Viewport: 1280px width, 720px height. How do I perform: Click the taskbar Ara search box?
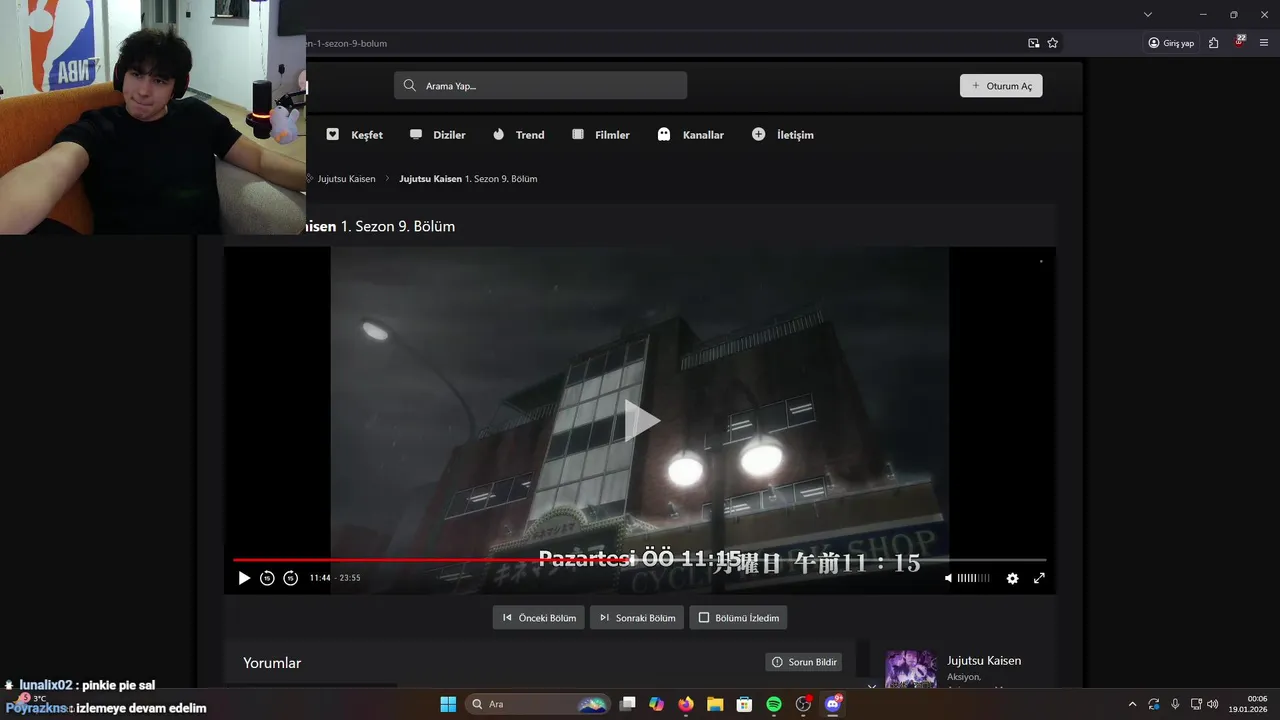pyautogui.click(x=539, y=704)
